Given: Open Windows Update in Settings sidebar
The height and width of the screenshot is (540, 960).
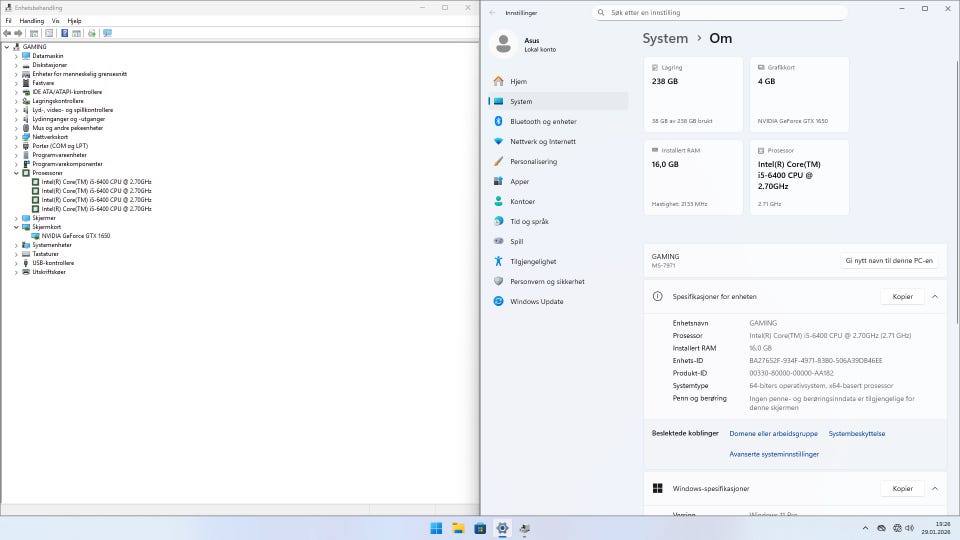Looking at the screenshot, I should pos(558,301).
